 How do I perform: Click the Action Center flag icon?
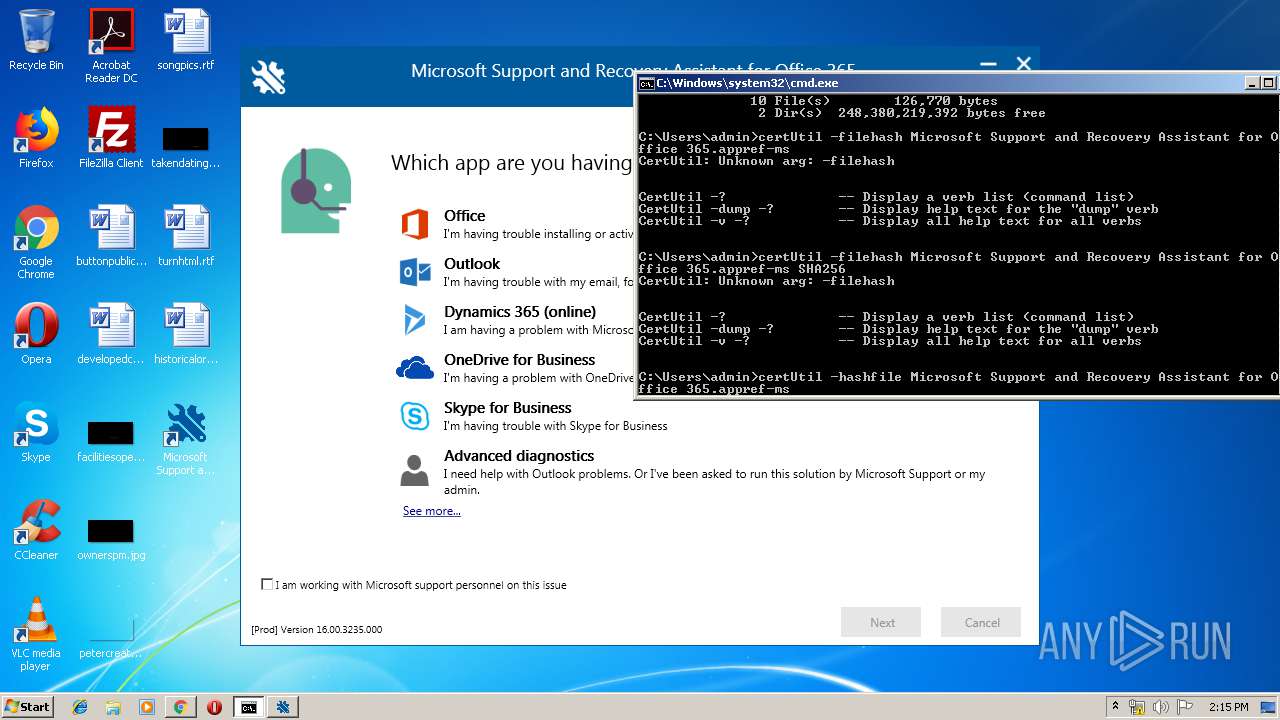[1185, 707]
